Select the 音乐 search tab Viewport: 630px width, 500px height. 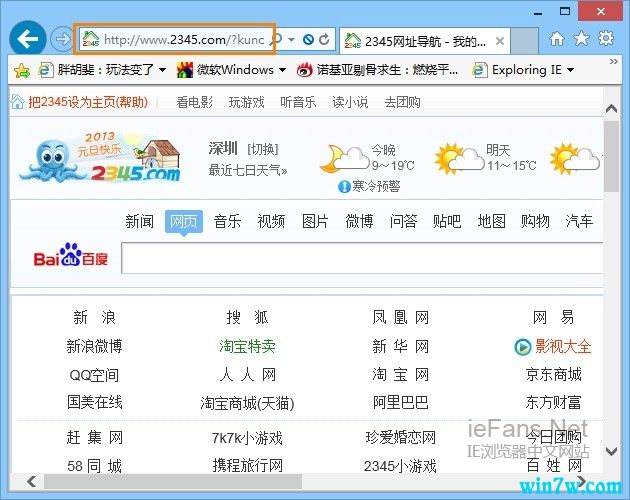pos(227,221)
